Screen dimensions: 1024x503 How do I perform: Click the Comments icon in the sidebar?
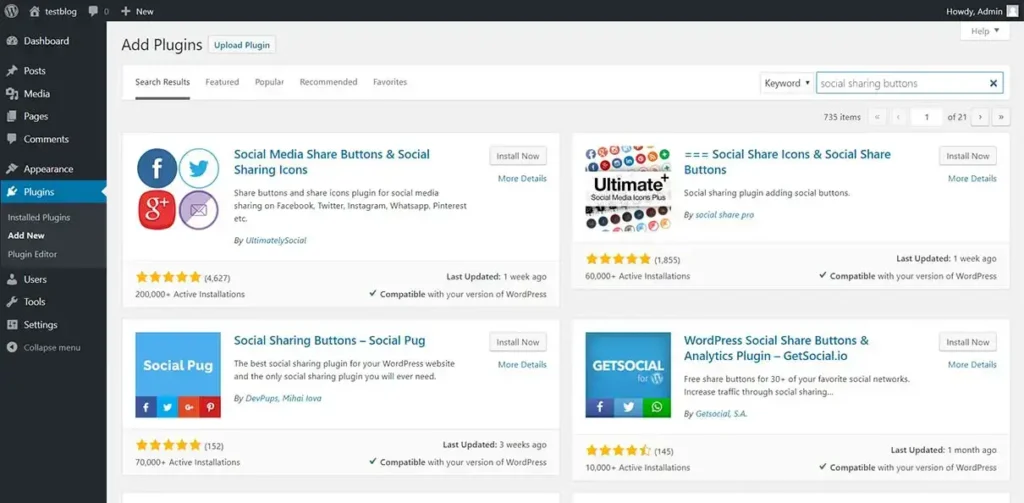coord(12,139)
